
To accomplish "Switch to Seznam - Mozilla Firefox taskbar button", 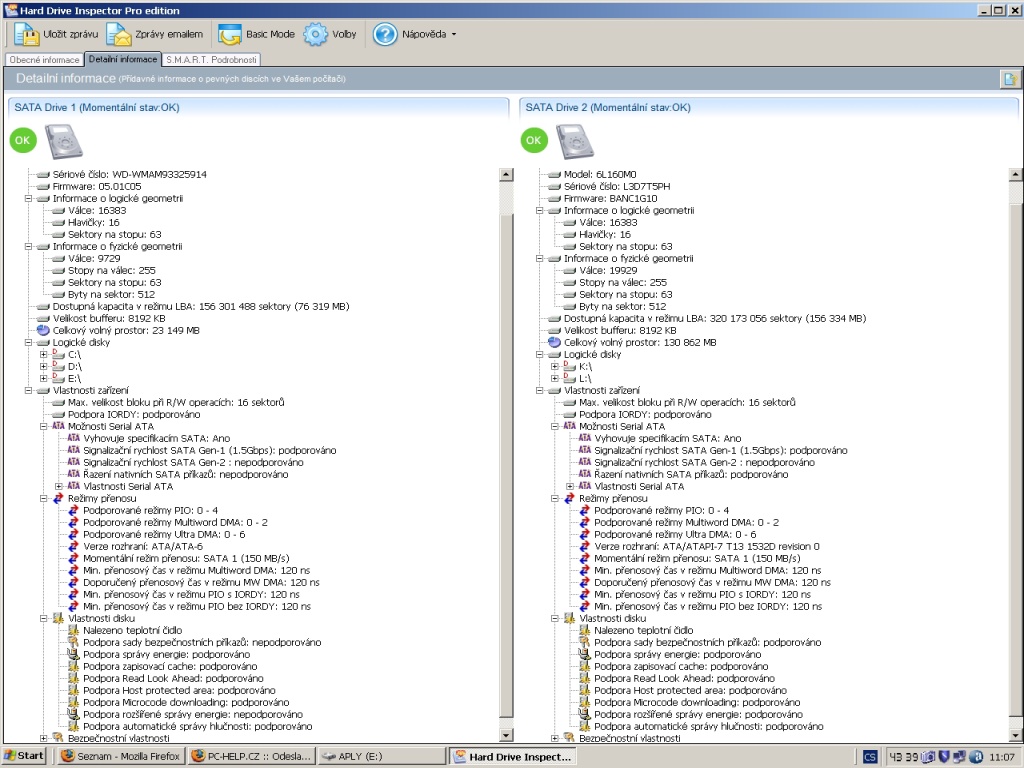I will click(120, 756).
